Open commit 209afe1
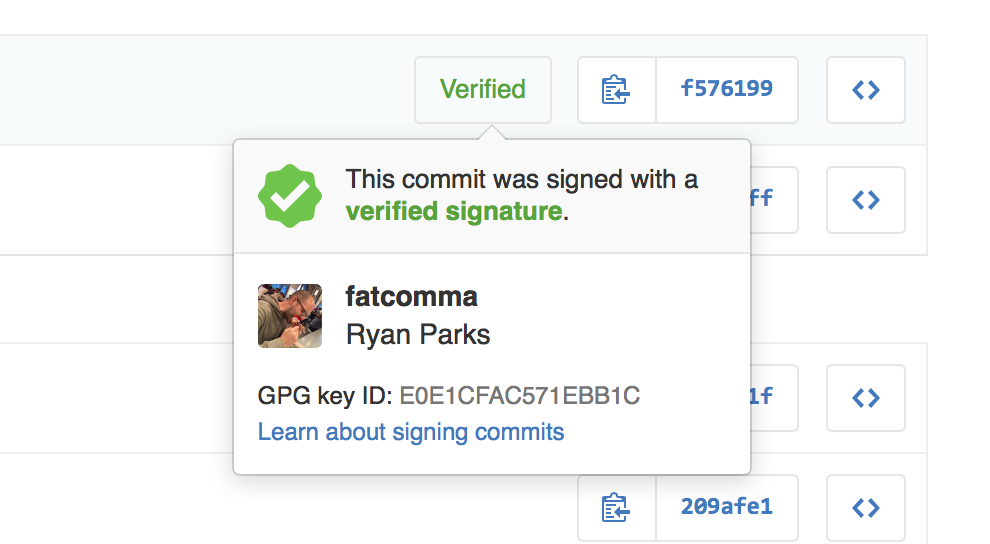990x544 pixels. 726,508
